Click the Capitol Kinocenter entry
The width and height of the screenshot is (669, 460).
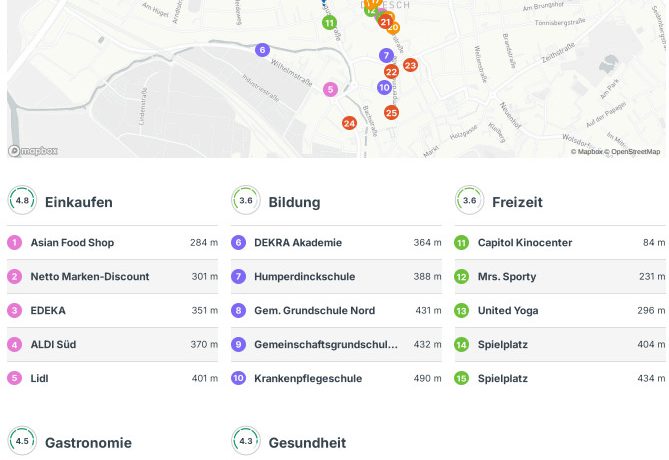(560, 242)
